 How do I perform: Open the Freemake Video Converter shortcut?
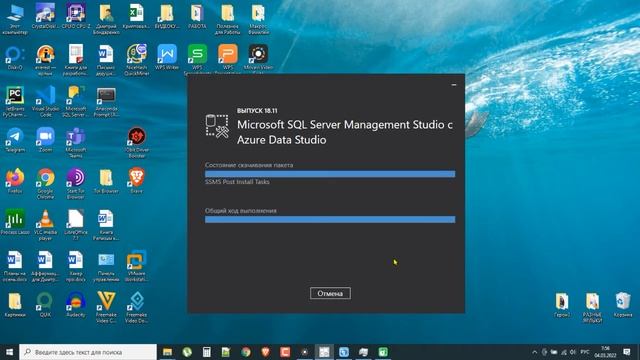pyautogui.click(x=106, y=308)
